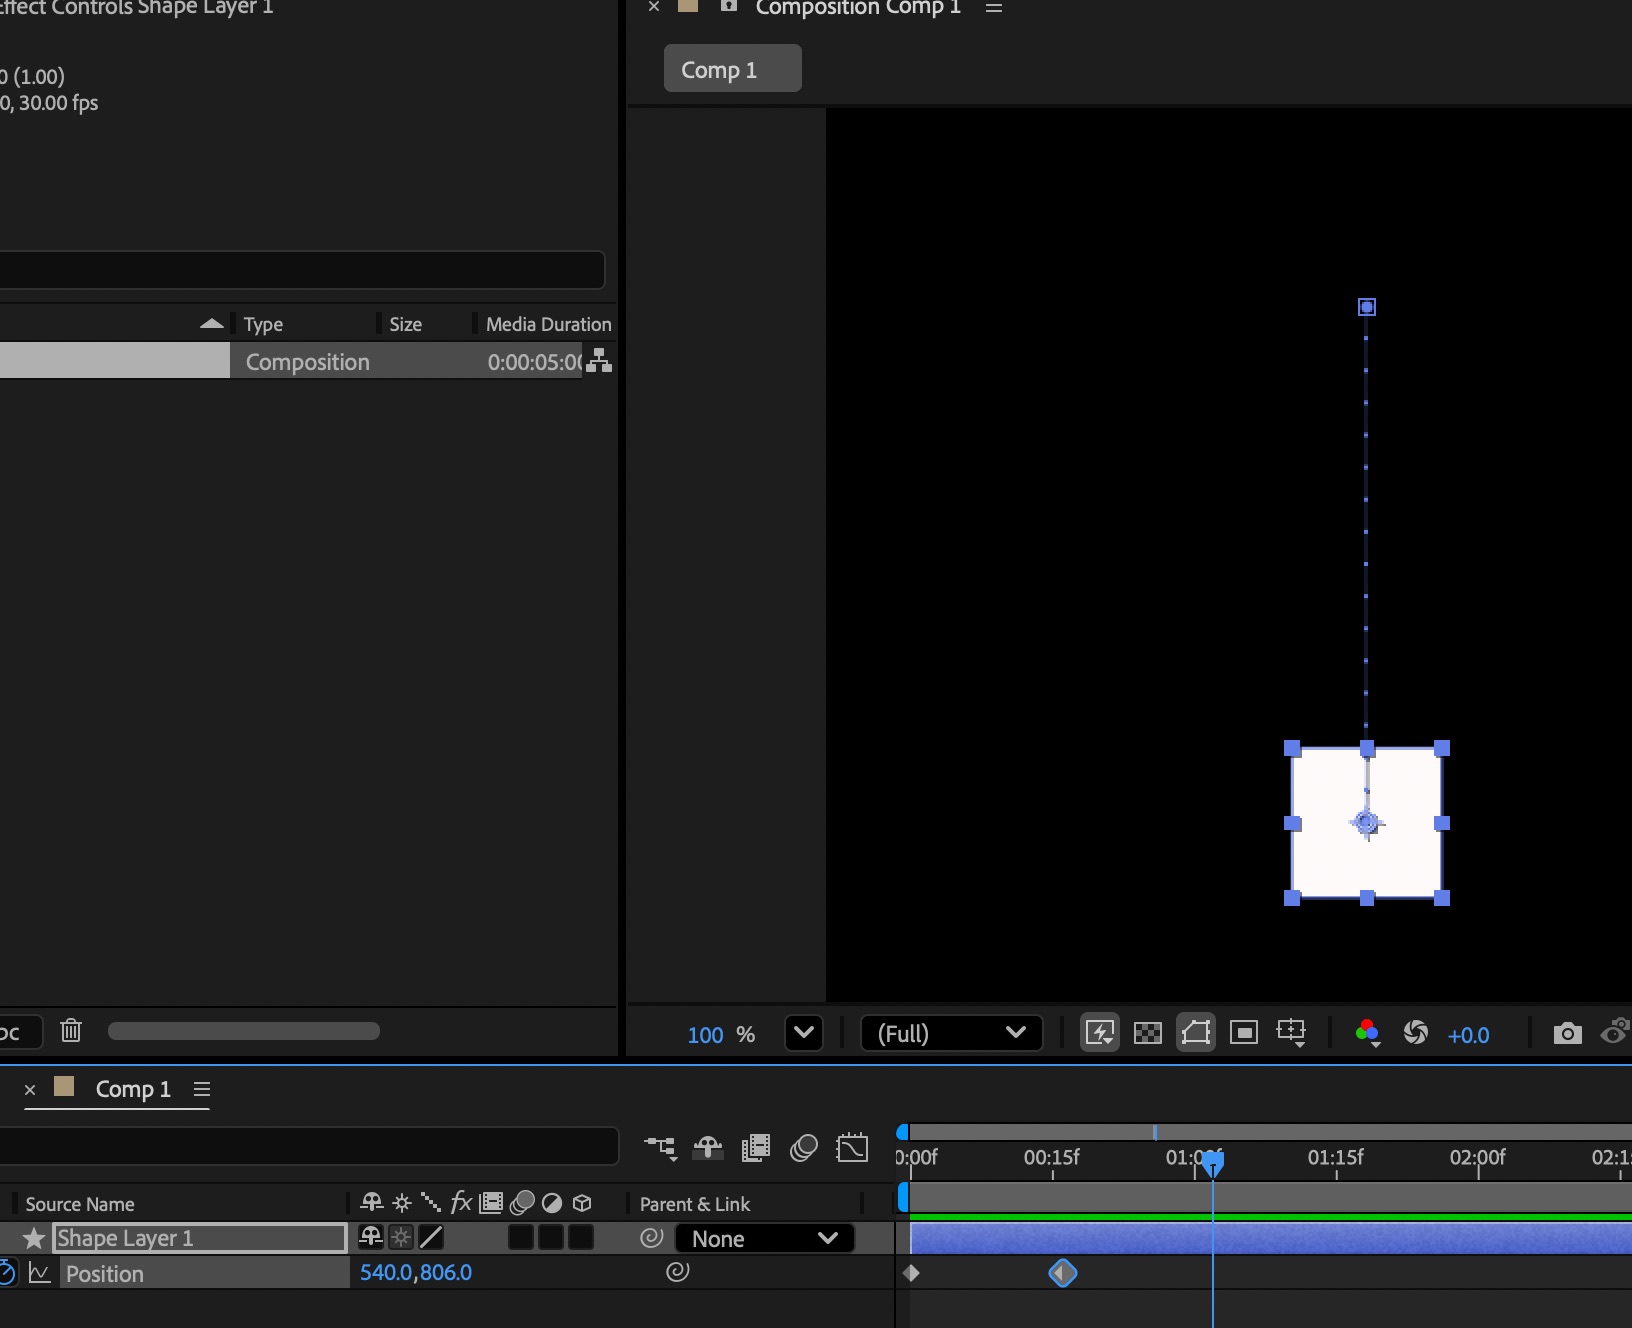Open the Comp 1 timeline panel menu
1632x1328 pixels.
[x=202, y=1089]
